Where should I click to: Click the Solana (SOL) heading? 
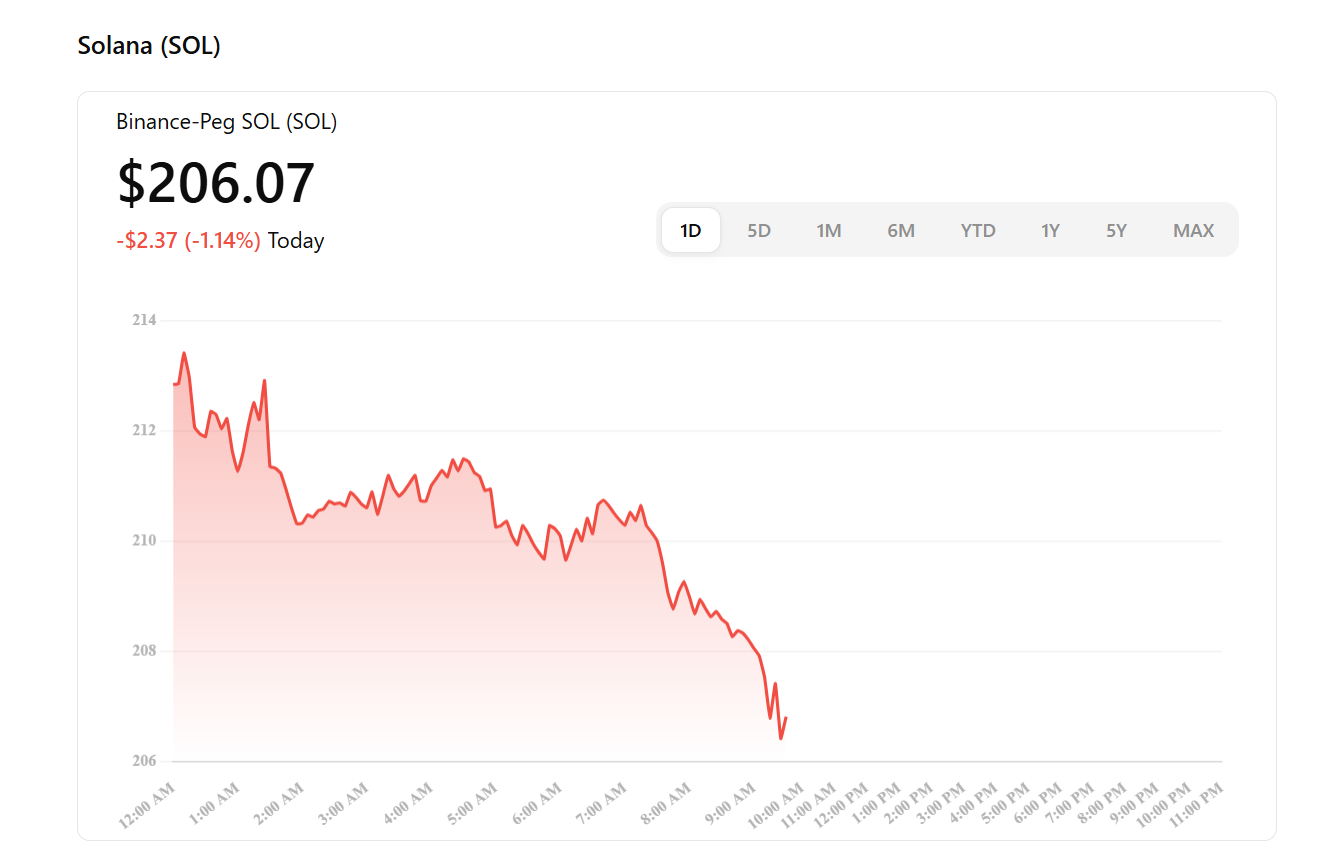pyautogui.click(x=149, y=46)
